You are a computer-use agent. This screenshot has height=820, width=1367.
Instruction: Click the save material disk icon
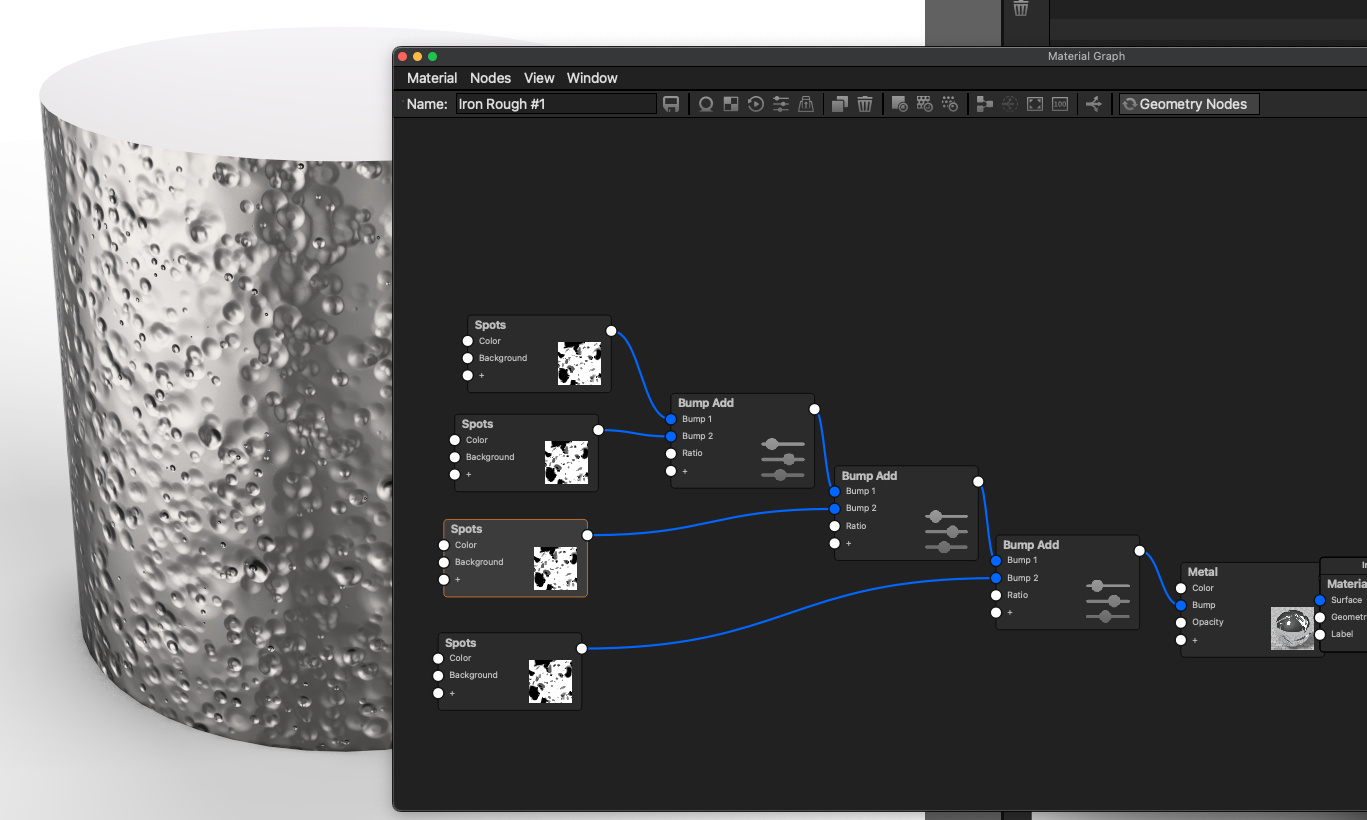(x=671, y=104)
